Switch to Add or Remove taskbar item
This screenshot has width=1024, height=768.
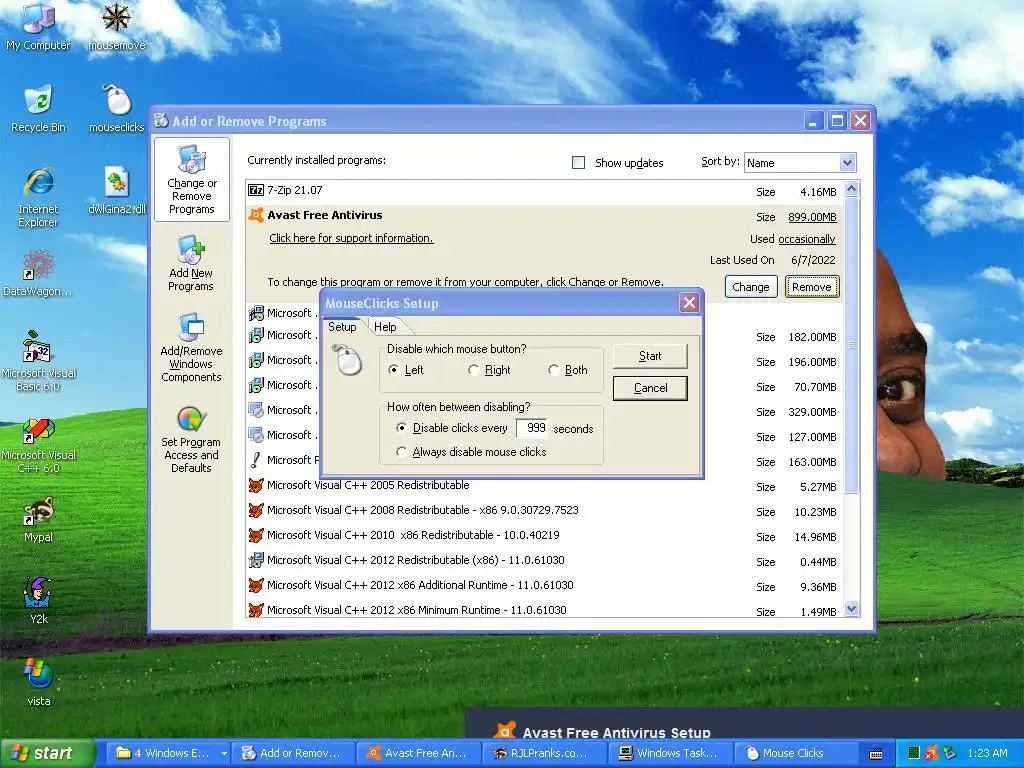(293, 753)
